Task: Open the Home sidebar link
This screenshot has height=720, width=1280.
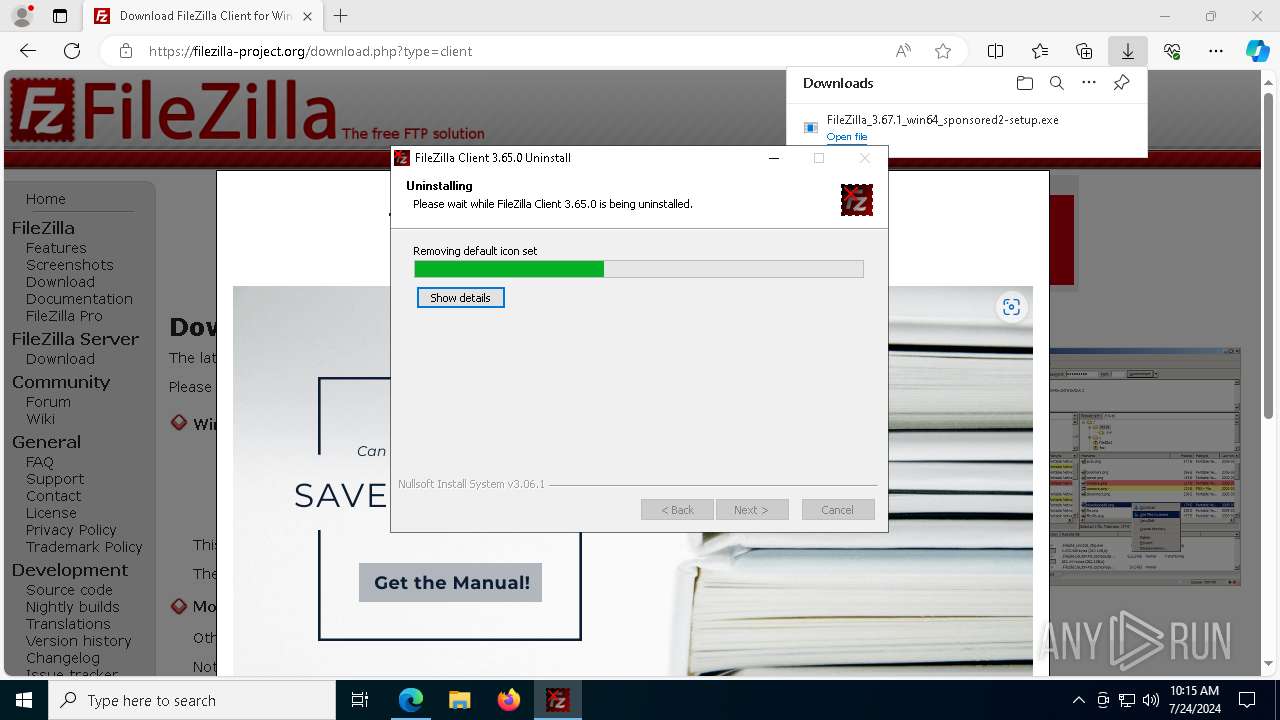Action: click(x=46, y=199)
